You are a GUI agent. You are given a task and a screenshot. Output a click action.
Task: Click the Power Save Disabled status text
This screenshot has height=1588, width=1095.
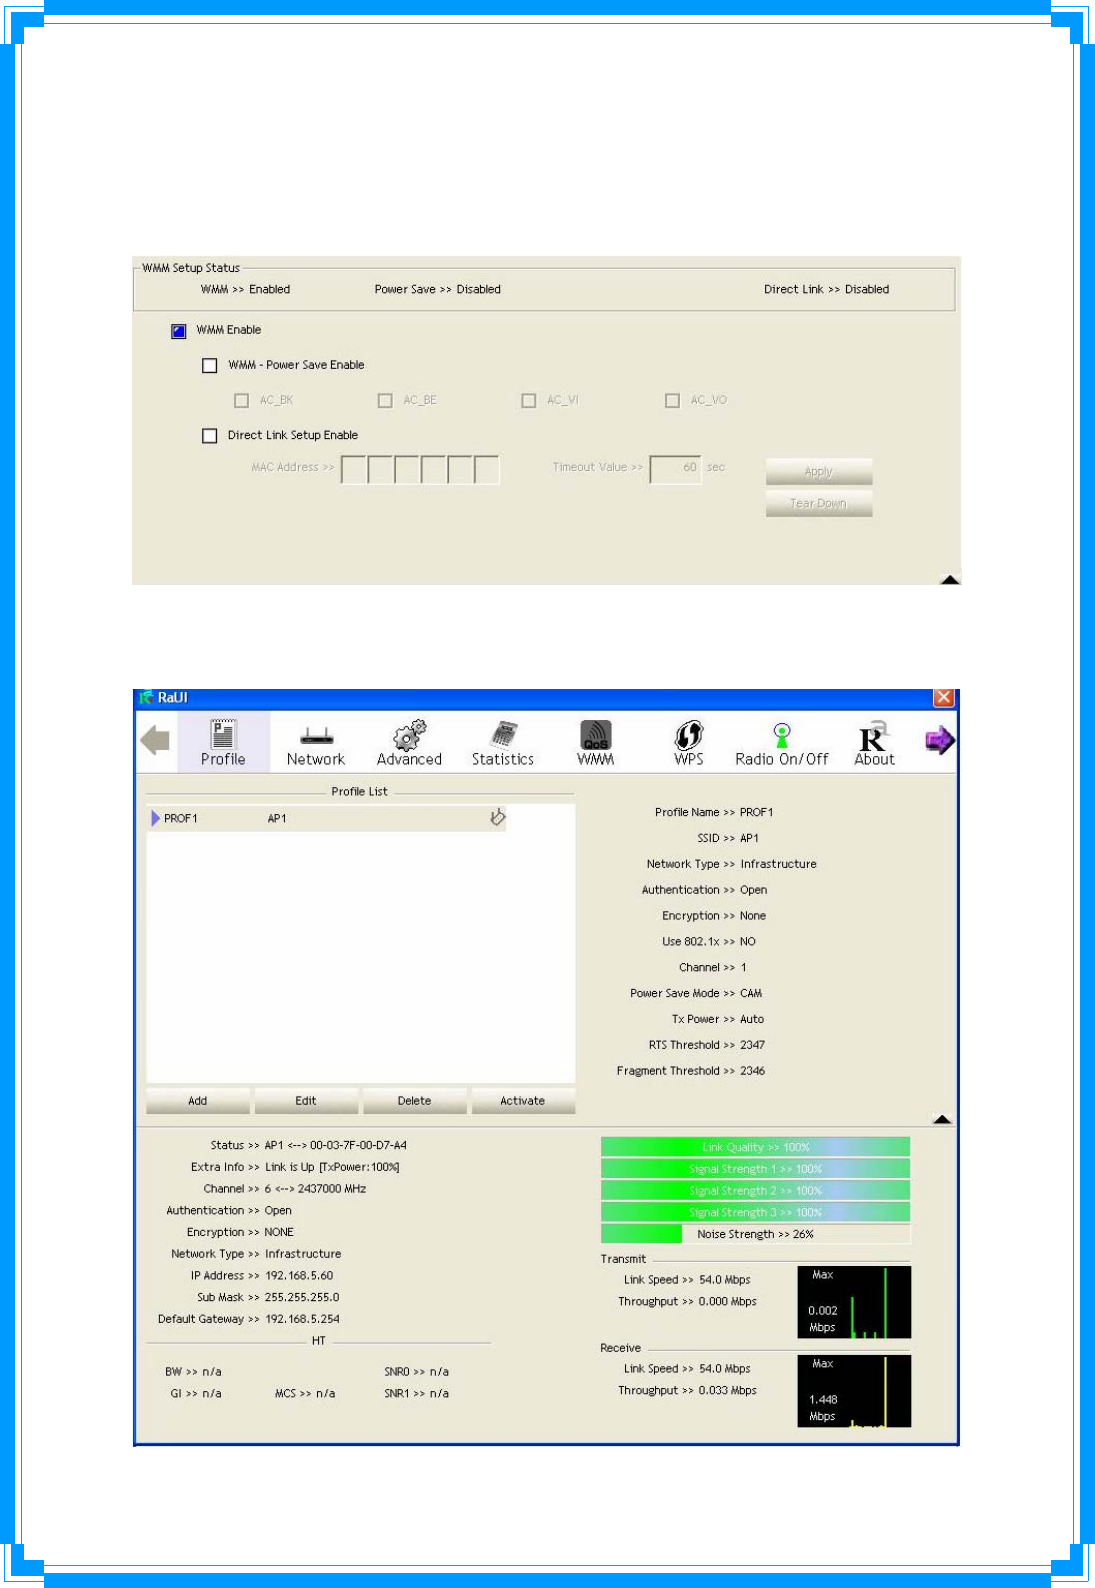pyautogui.click(x=437, y=289)
